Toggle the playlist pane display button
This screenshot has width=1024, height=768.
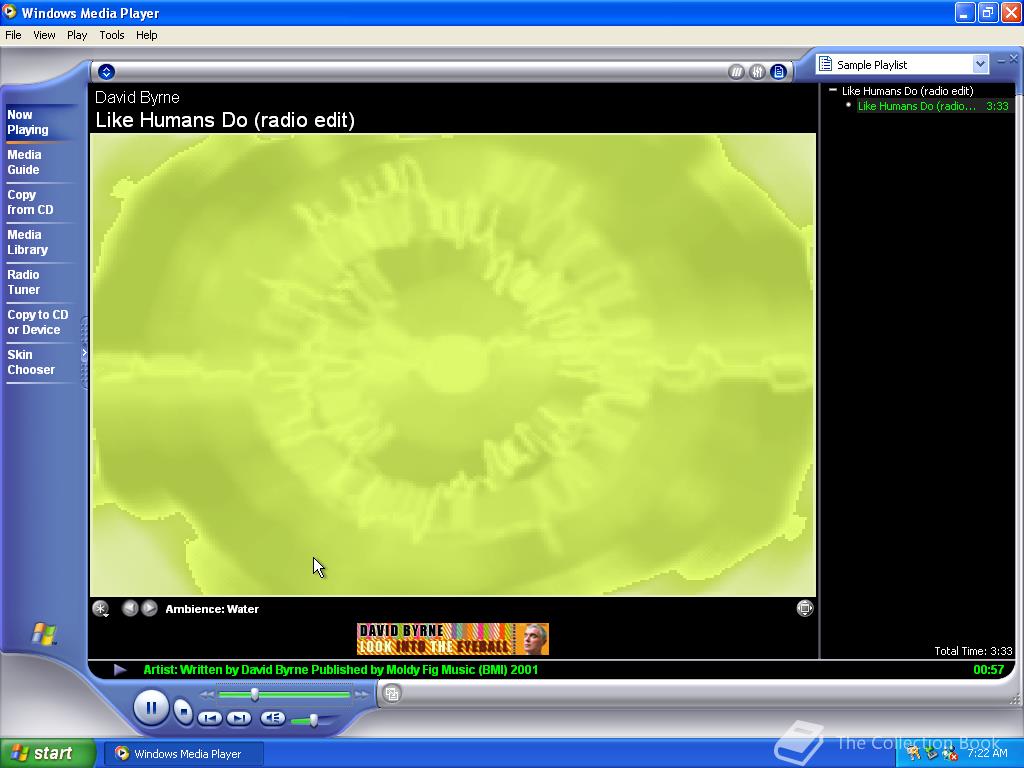point(778,72)
